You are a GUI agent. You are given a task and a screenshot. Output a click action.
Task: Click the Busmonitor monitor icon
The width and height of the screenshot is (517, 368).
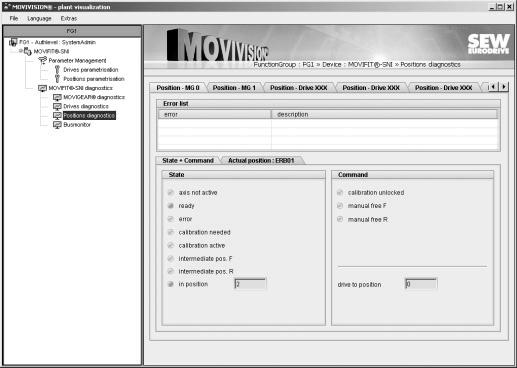[57, 125]
